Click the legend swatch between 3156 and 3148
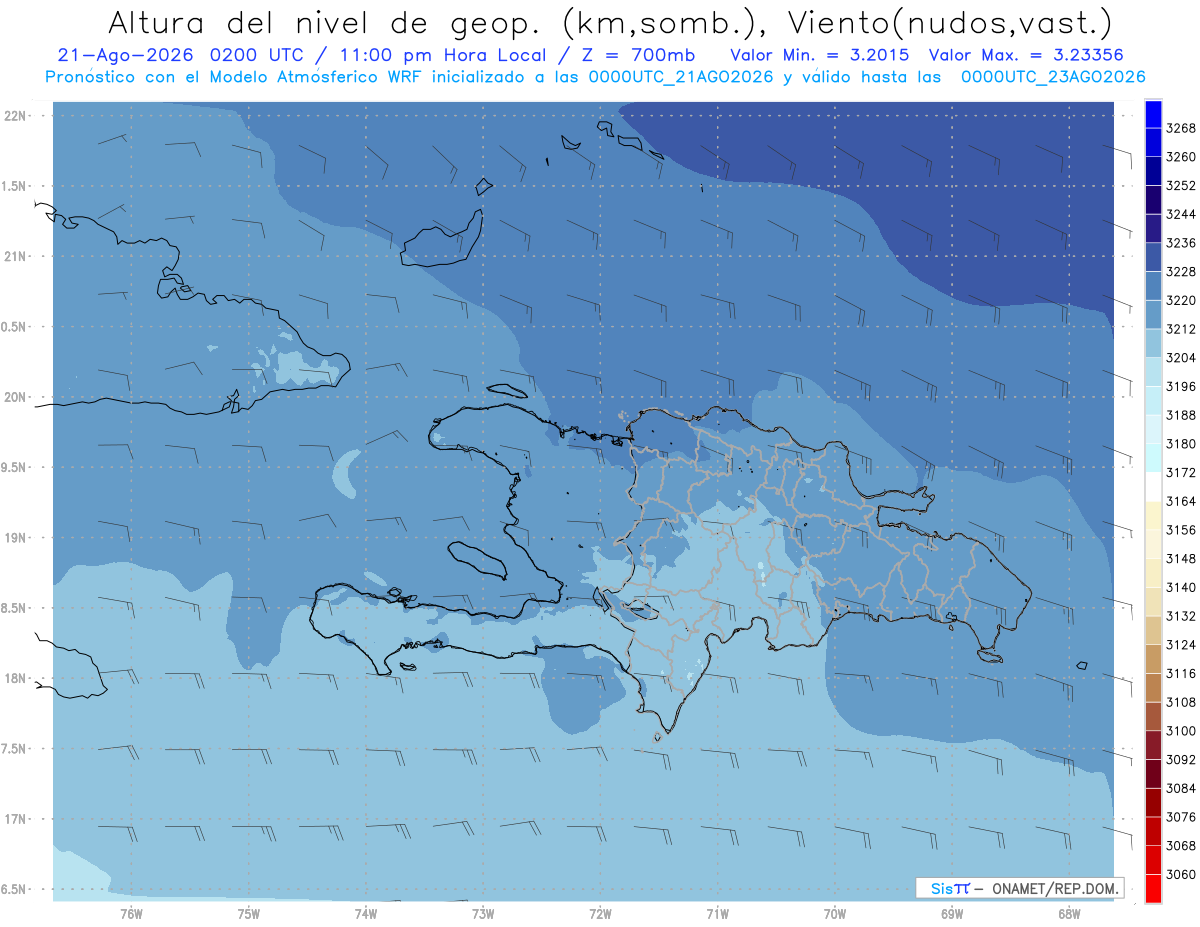This screenshot has height=927, width=1200. coord(1153,544)
